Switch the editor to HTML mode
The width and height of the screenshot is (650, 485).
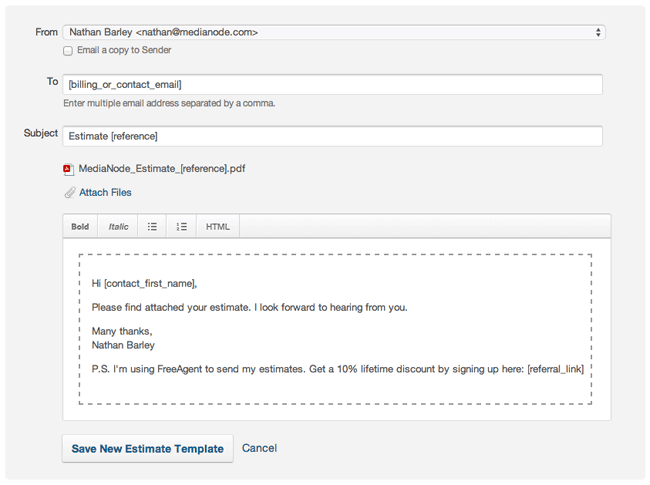point(217,227)
